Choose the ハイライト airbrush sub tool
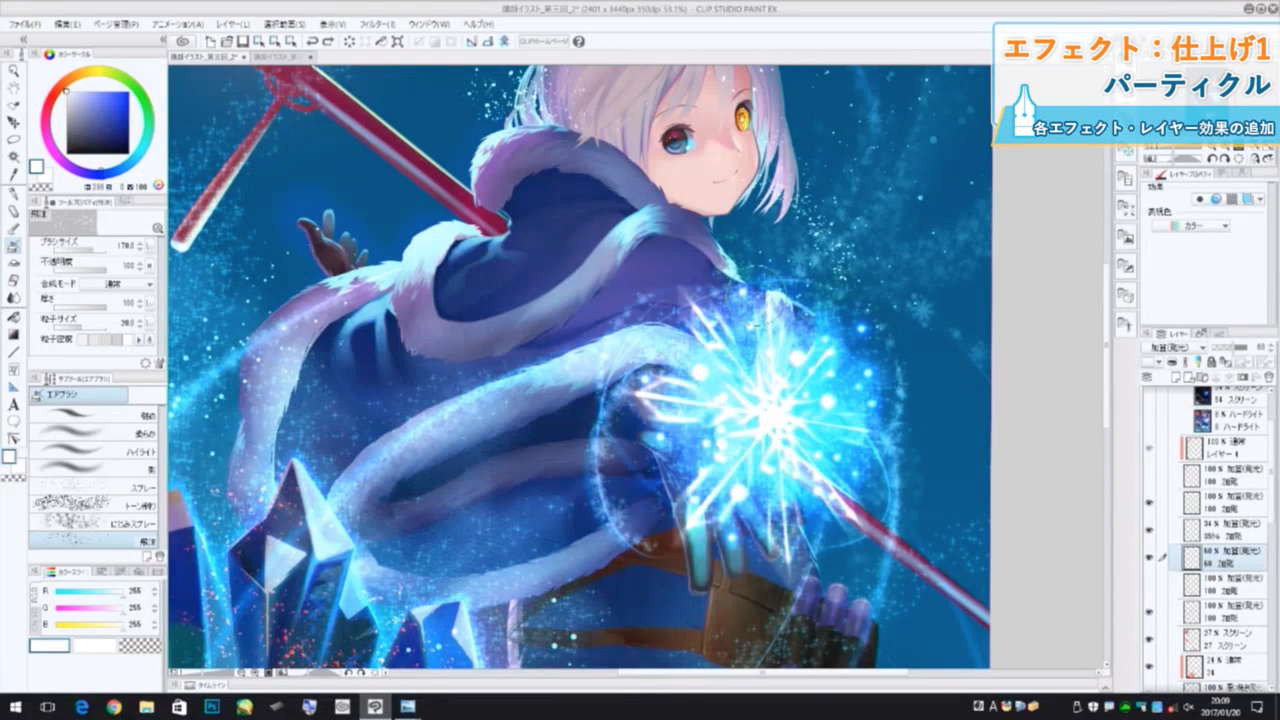 pyautogui.click(x=93, y=452)
